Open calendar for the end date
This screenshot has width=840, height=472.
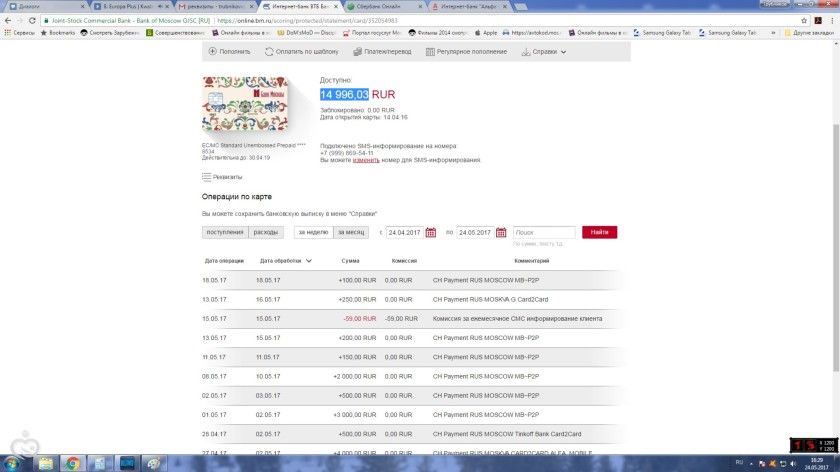(500, 232)
